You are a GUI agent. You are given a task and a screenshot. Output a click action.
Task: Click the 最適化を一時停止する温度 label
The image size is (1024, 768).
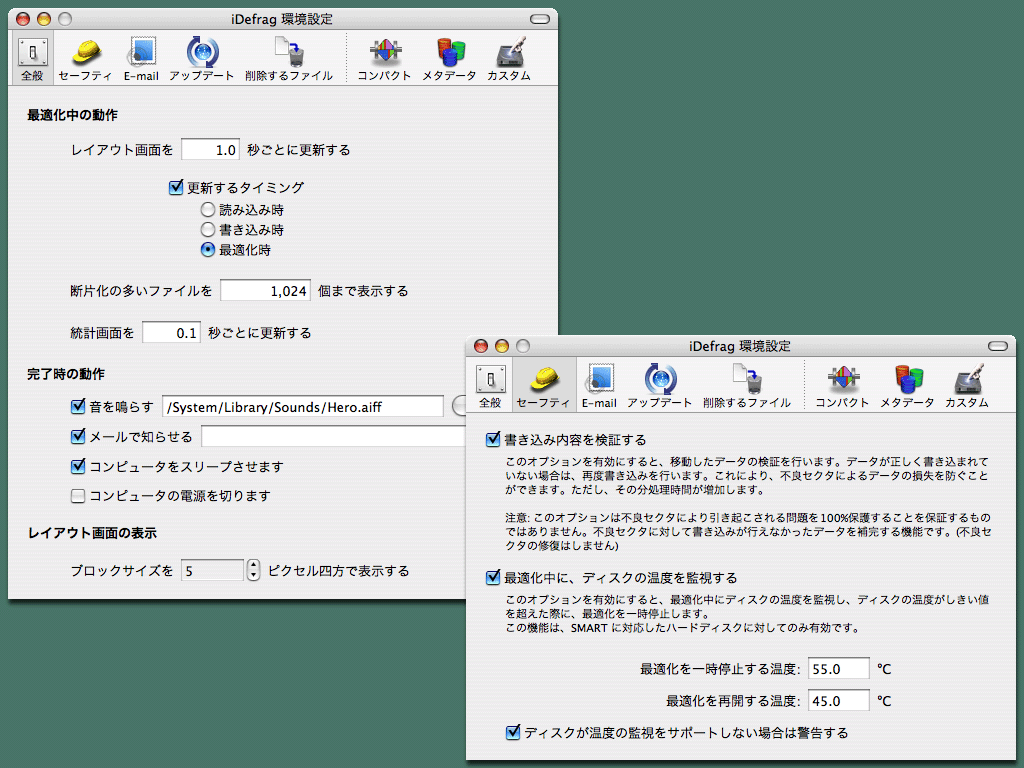(720, 669)
